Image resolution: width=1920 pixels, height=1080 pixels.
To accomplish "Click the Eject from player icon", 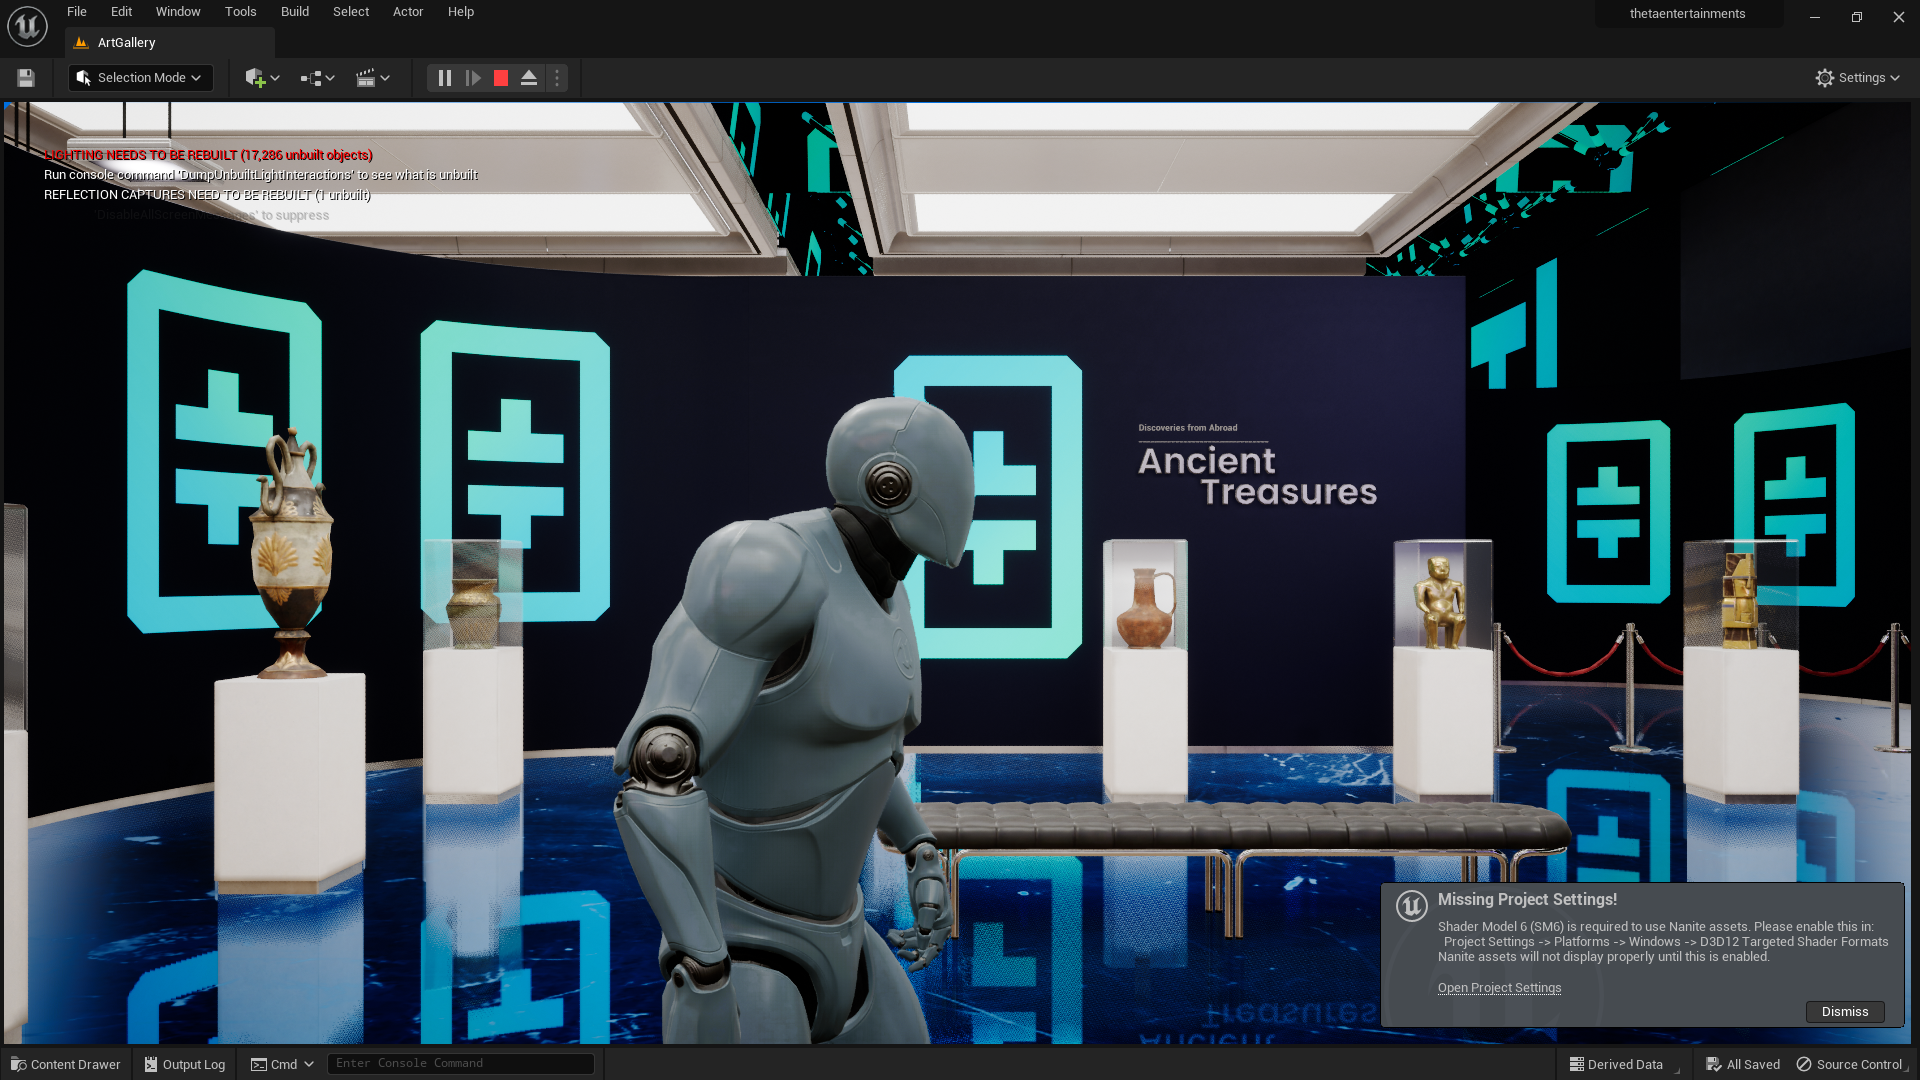I will [529, 78].
